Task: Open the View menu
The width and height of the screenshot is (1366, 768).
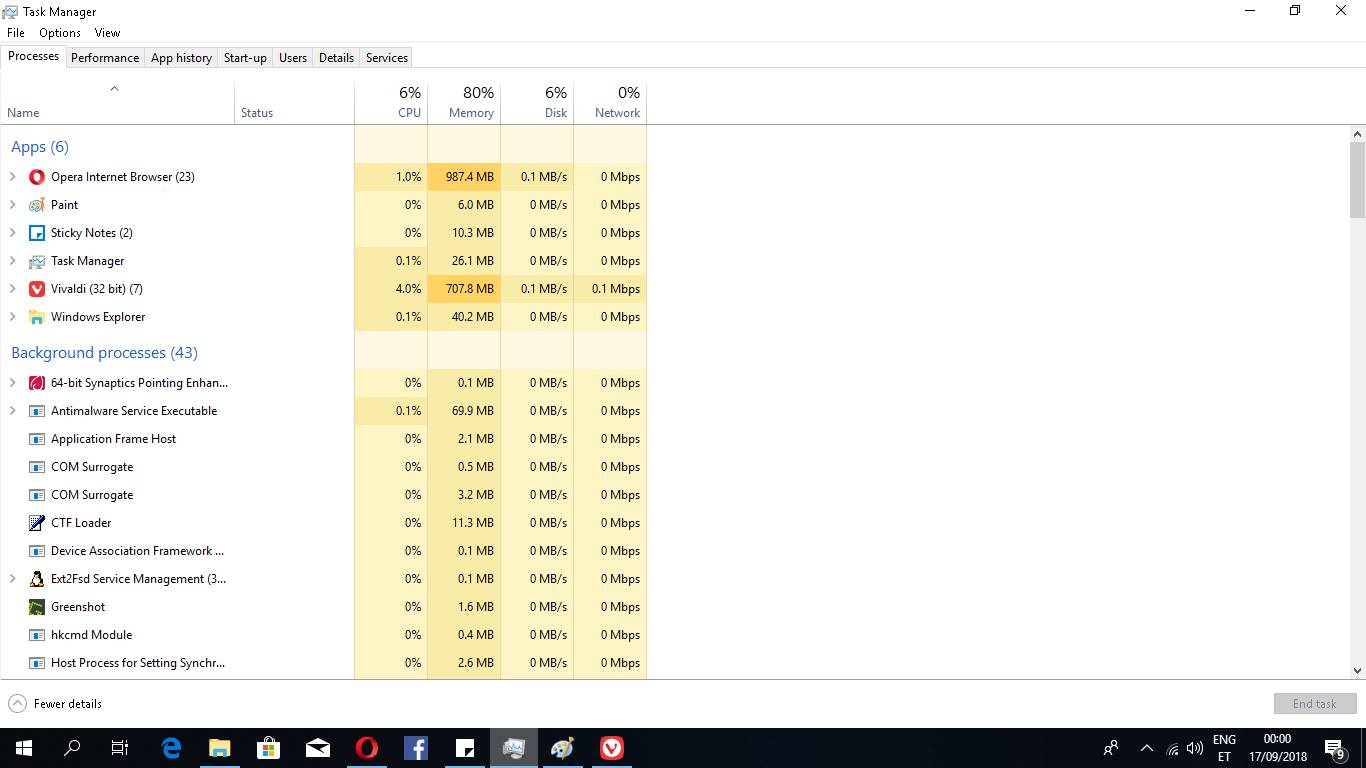Action: (x=107, y=33)
